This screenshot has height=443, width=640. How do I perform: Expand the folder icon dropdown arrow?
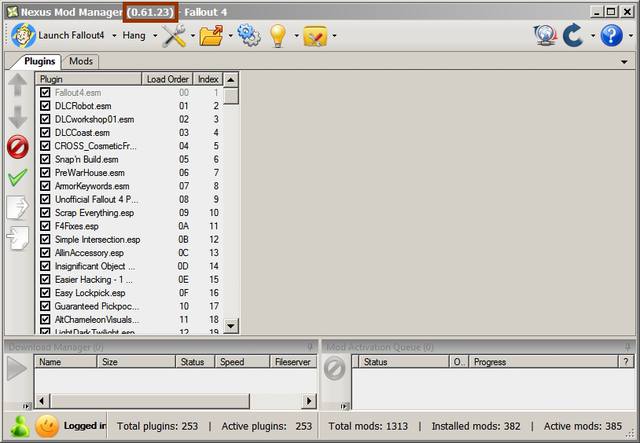click(x=230, y=36)
